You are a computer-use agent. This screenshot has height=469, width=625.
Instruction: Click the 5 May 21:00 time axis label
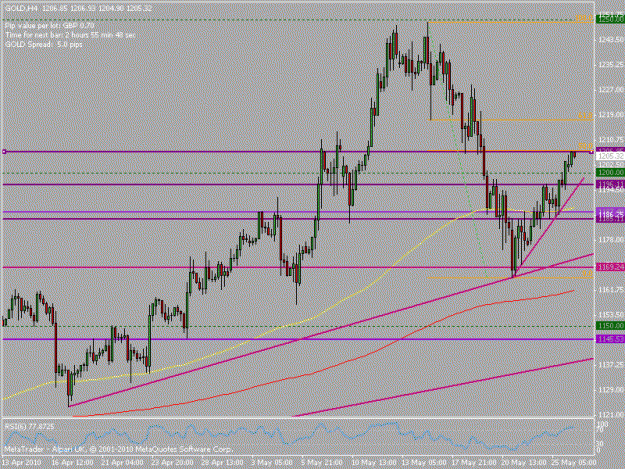tap(322, 463)
